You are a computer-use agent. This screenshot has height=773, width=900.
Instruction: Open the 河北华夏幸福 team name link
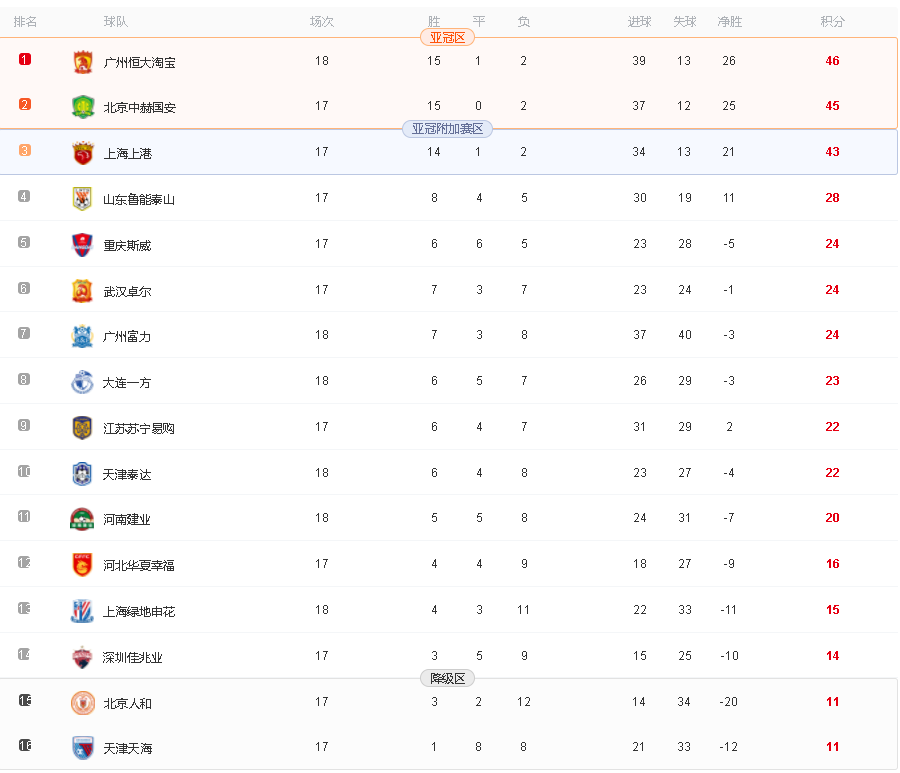(x=139, y=565)
